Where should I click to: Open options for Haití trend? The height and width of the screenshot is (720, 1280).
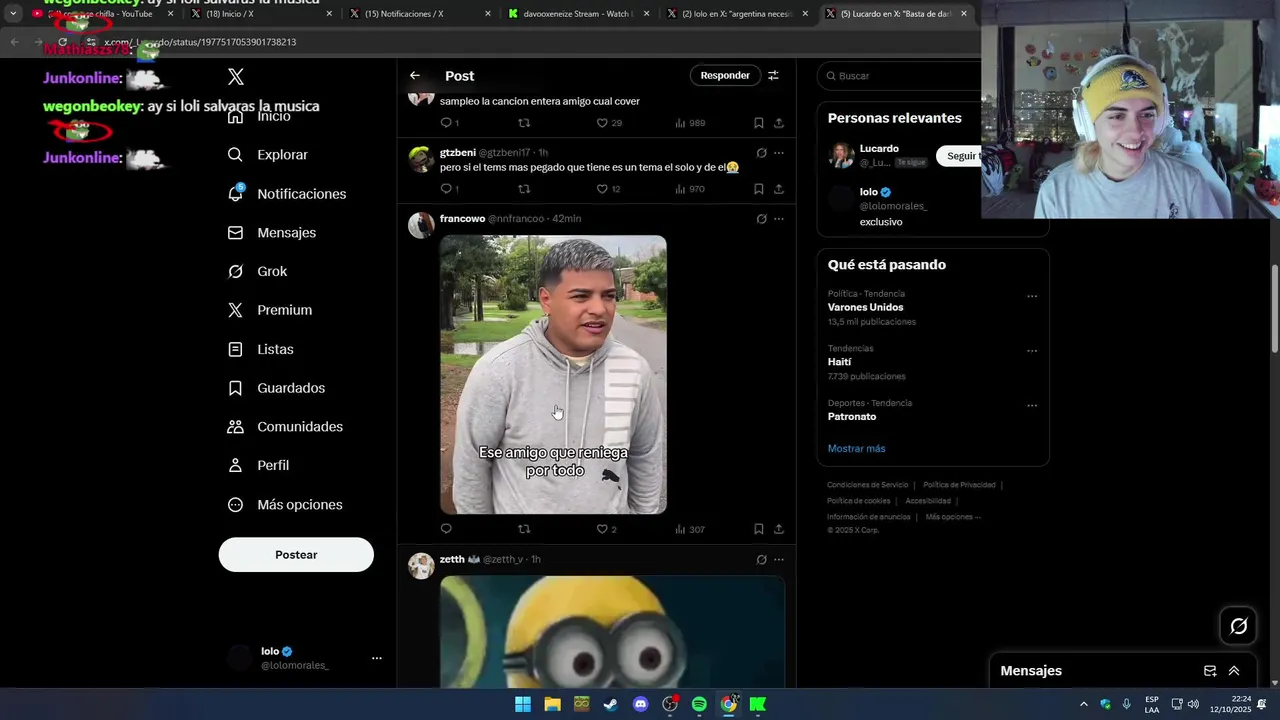(x=1032, y=351)
